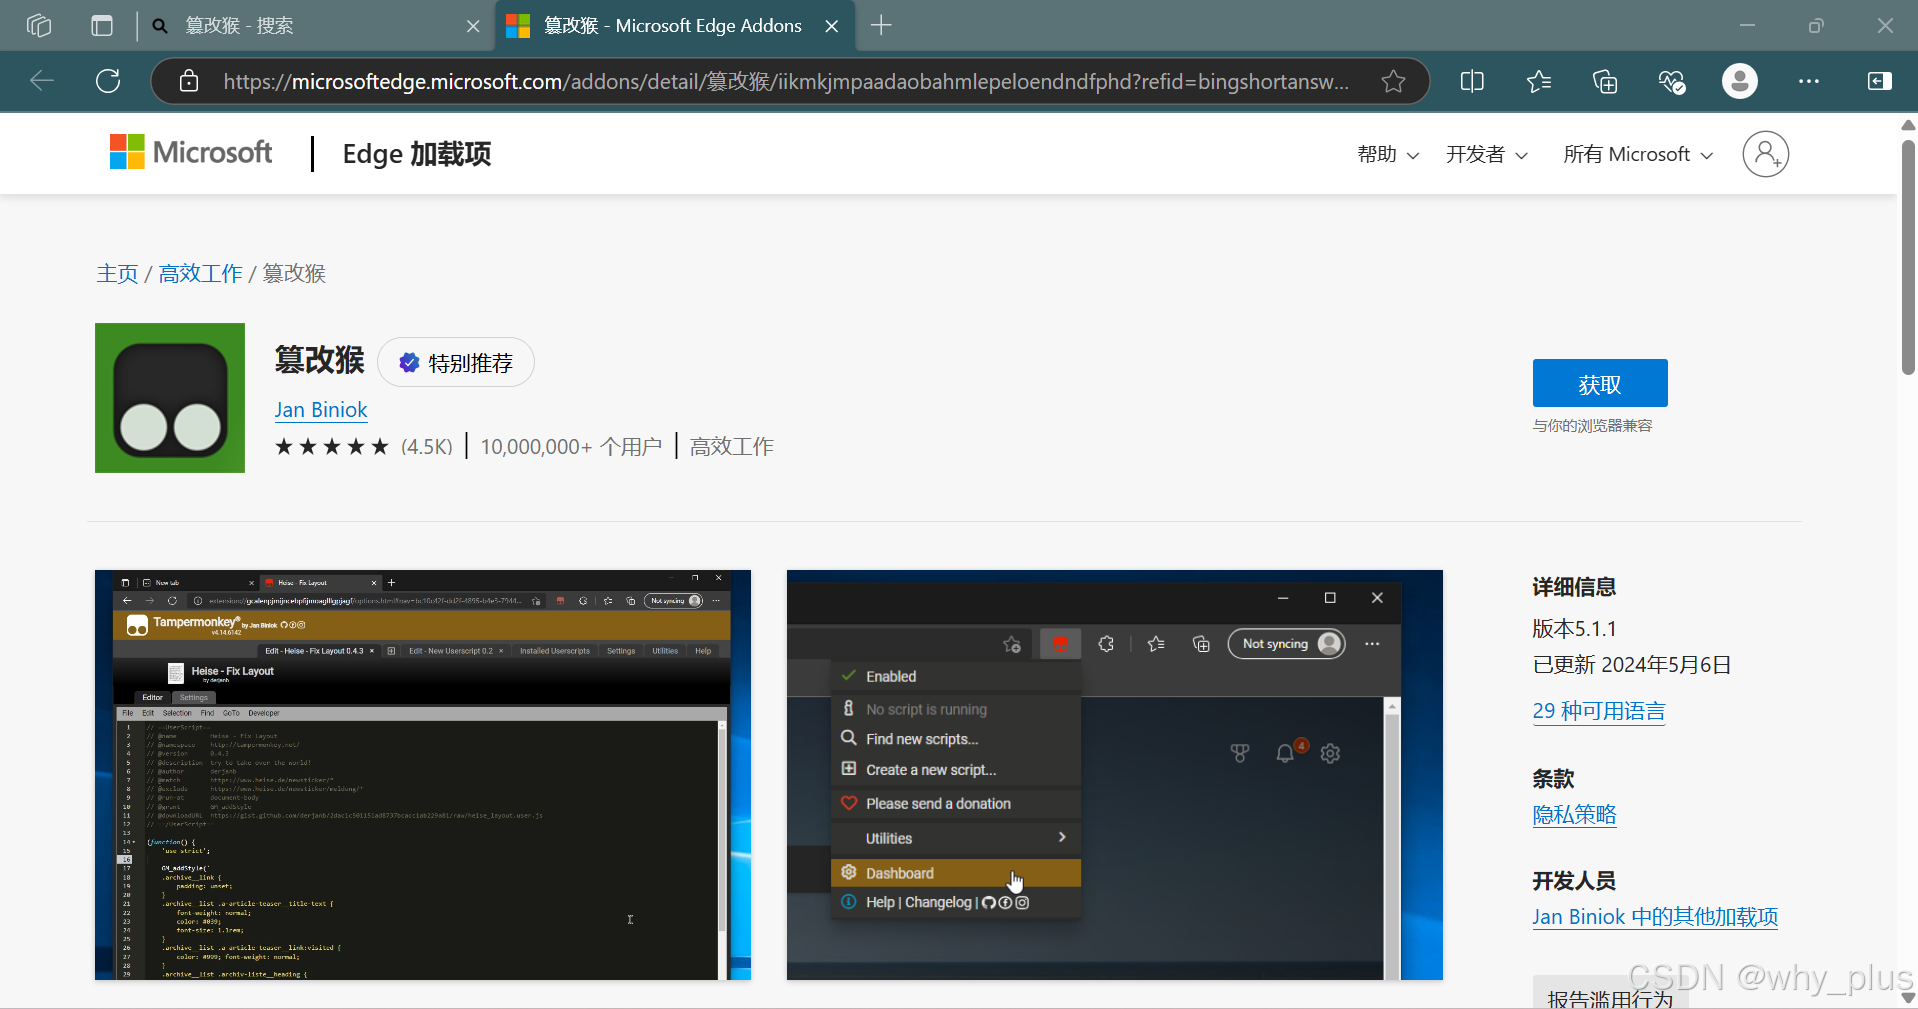Image resolution: width=1918 pixels, height=1009 pixels.
Task: Open the tab actions menu icon
Action: click(102, 25)
